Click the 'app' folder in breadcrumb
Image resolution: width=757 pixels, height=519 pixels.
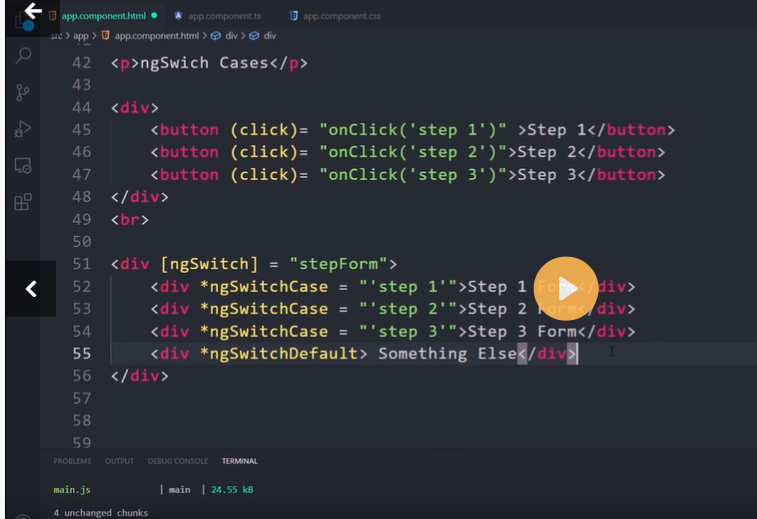click(x=81, y=36)
